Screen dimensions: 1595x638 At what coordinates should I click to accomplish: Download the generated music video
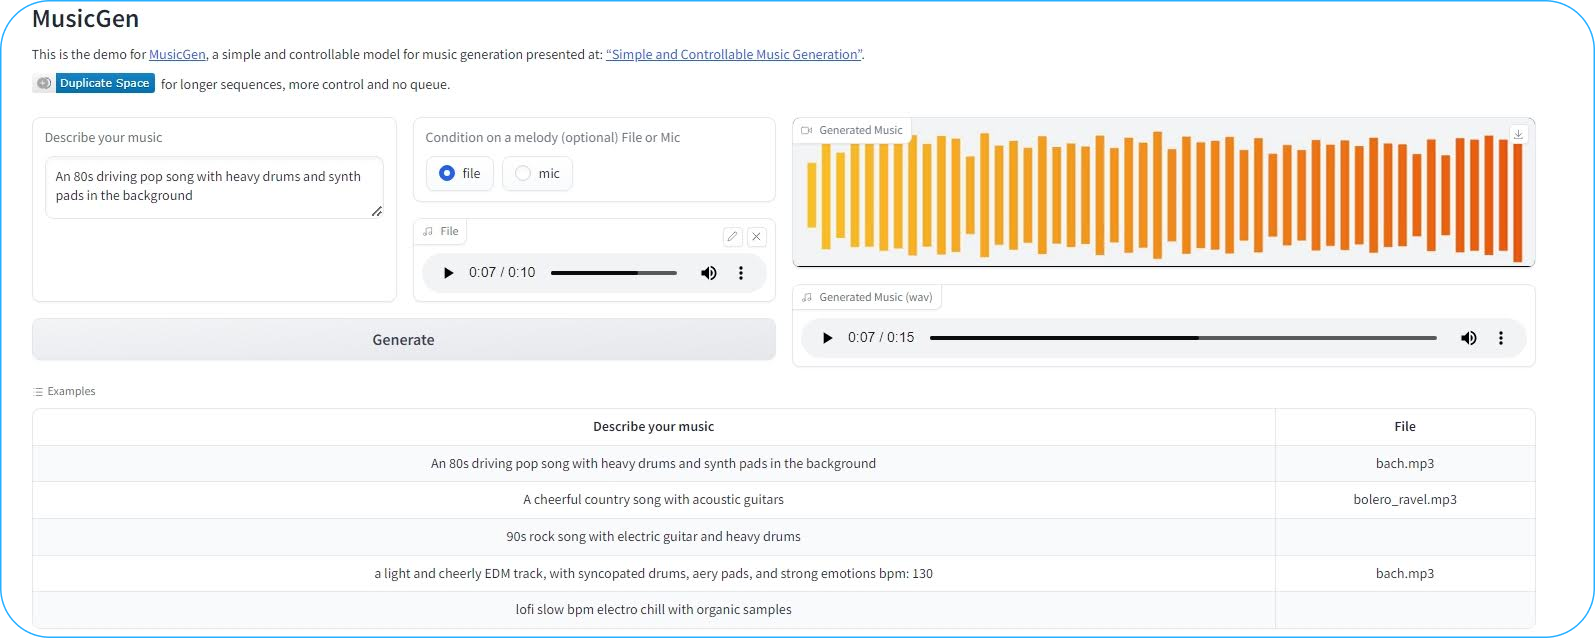1518,134
